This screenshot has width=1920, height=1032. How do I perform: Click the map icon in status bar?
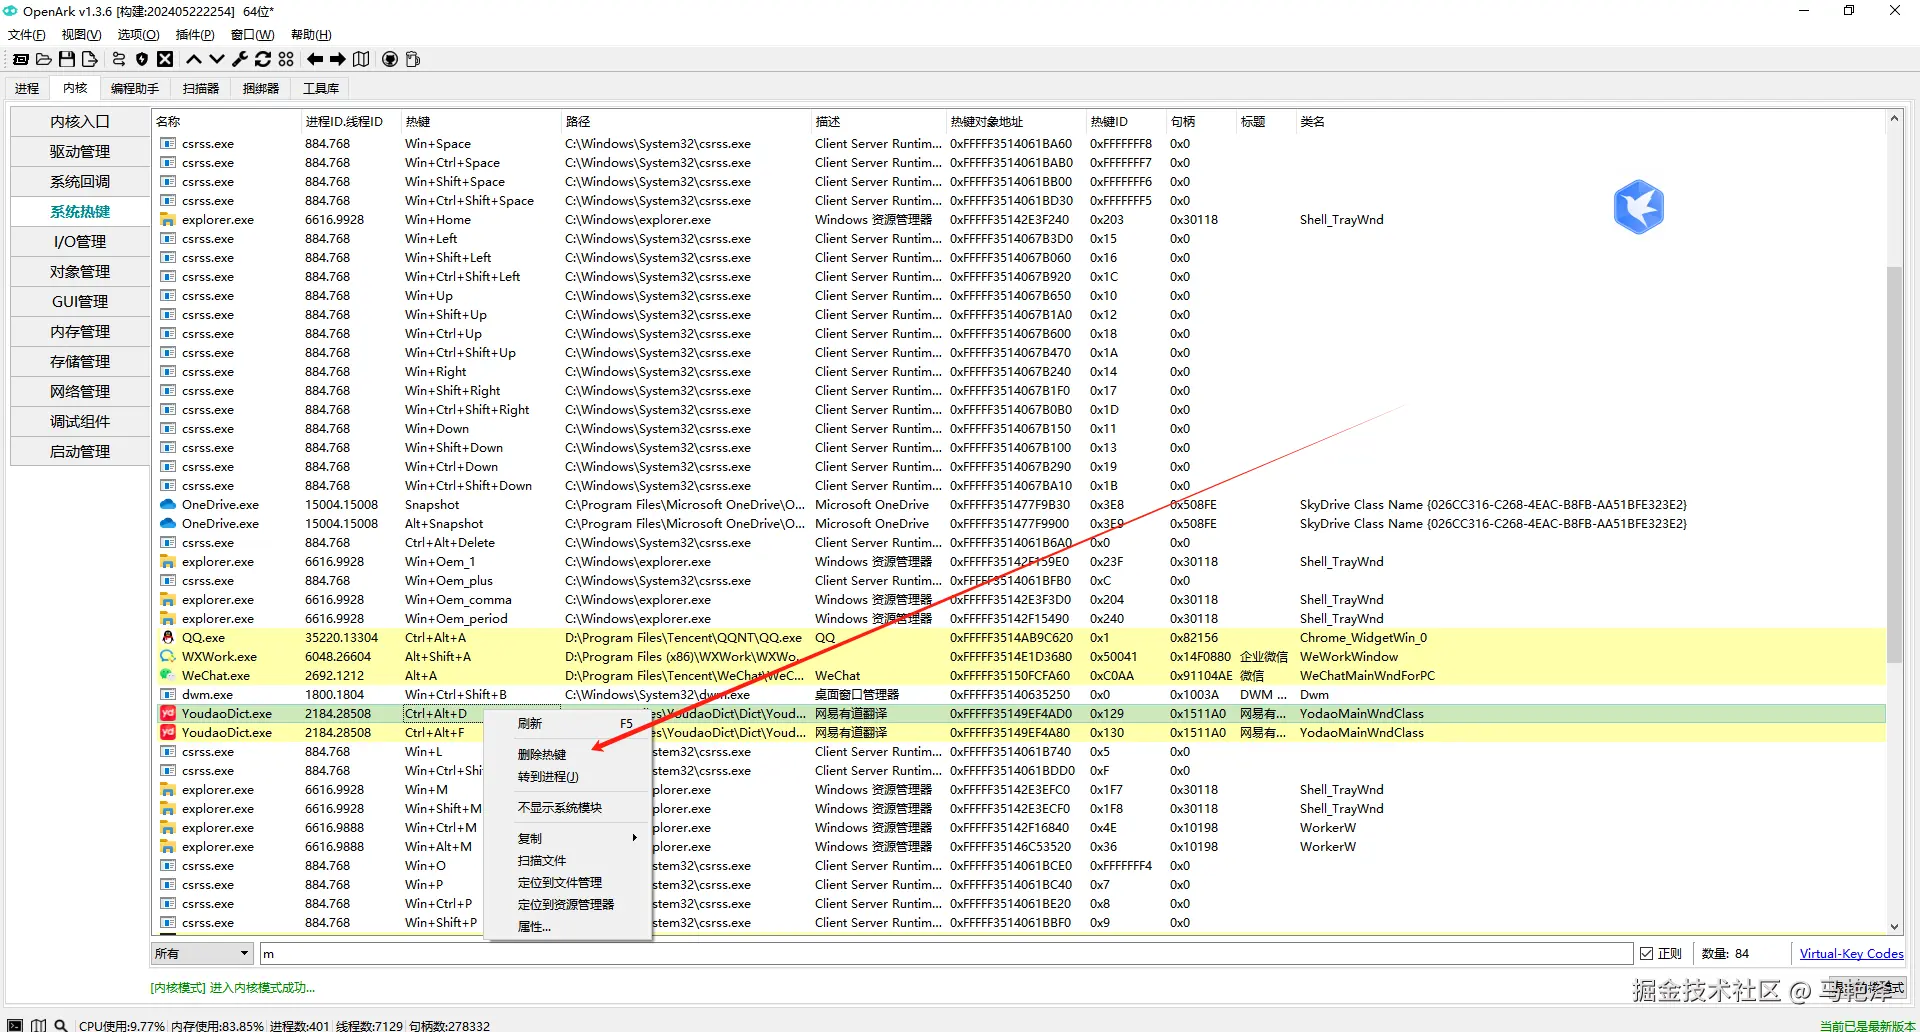pyautogui.click(x=39, y=1025)
